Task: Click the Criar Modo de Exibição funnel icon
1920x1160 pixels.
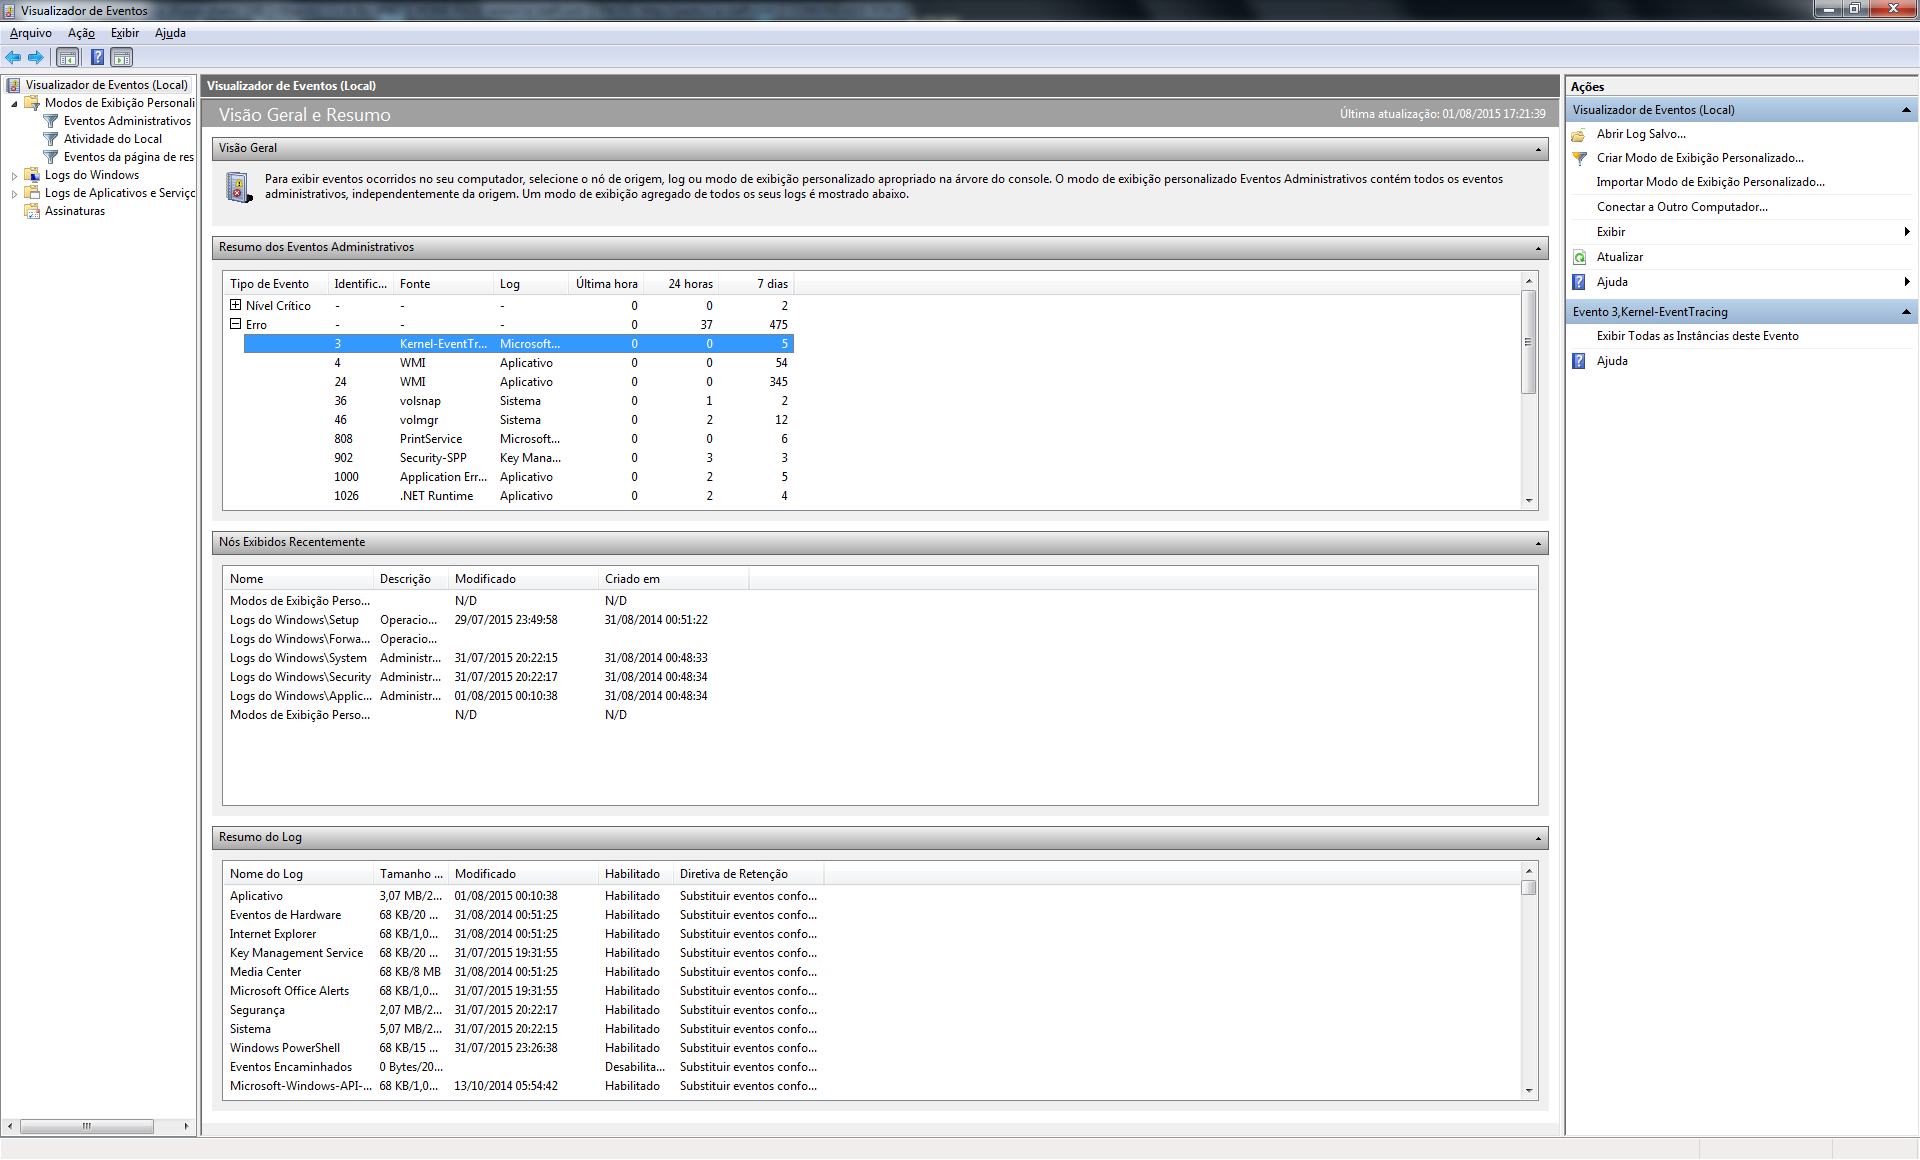Action: 1579,158
